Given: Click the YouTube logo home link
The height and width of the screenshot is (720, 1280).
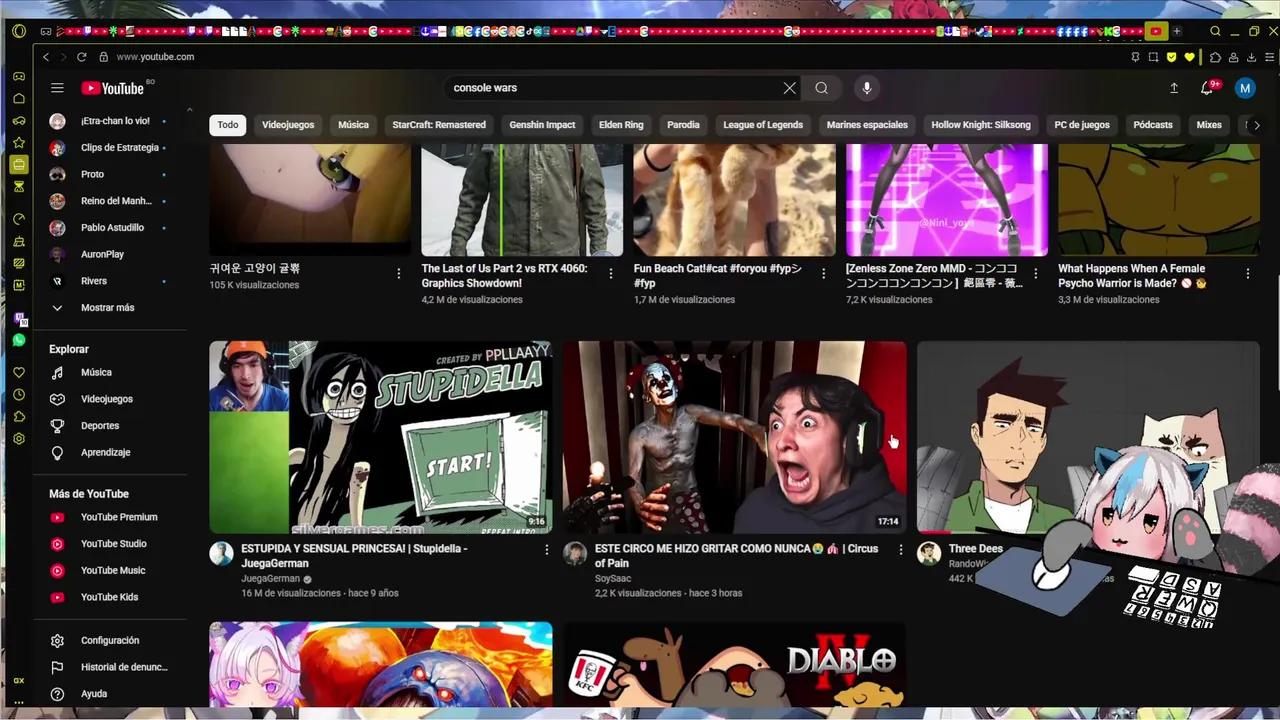Looking at the screenshot, I should click(x=112, y=88).
